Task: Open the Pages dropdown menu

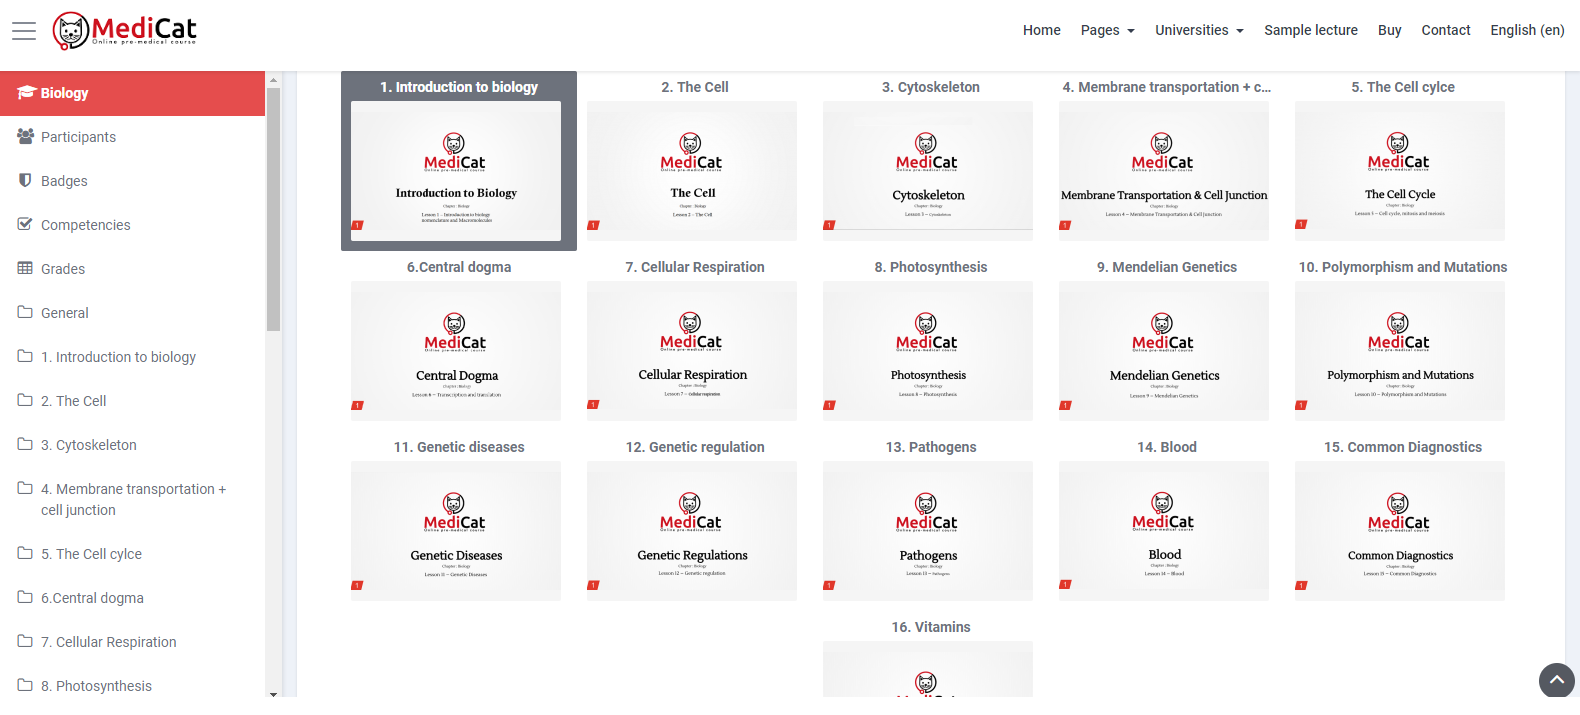Action: [x=1108, y=30]
